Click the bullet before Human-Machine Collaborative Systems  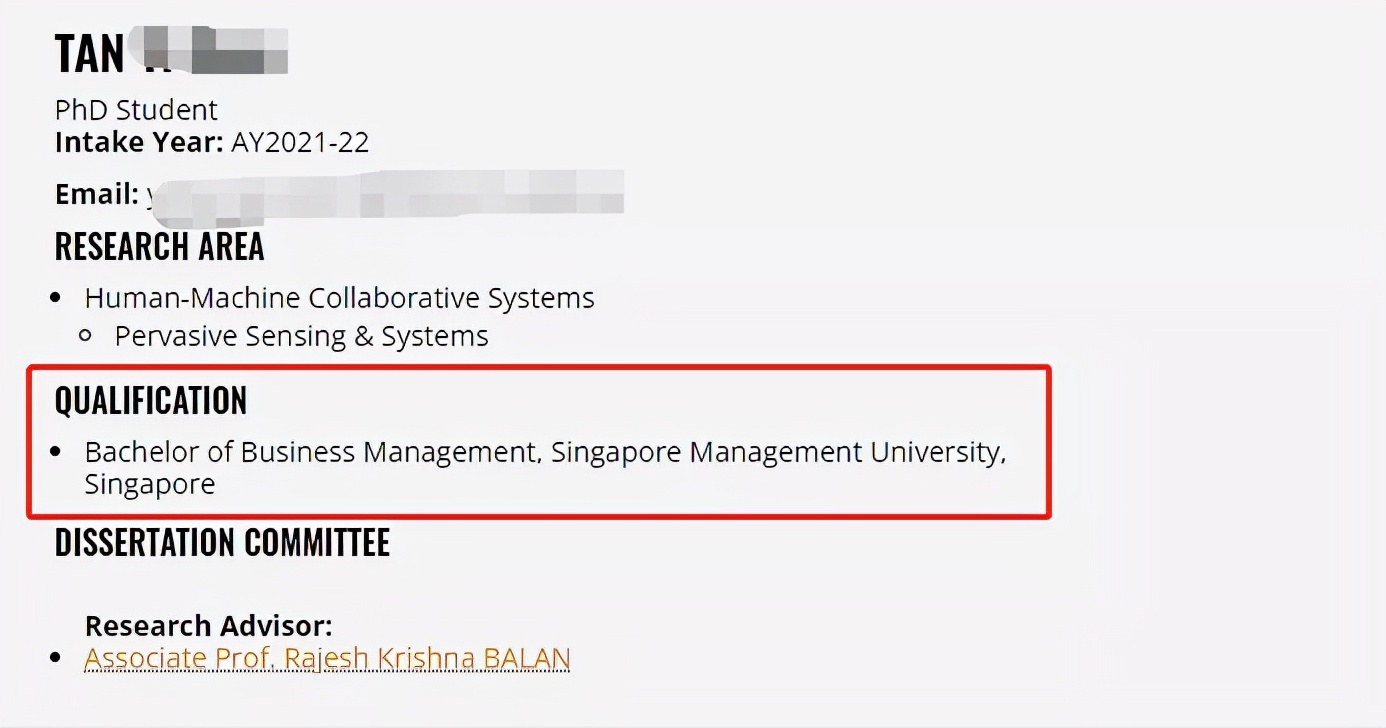pos(56,299)
